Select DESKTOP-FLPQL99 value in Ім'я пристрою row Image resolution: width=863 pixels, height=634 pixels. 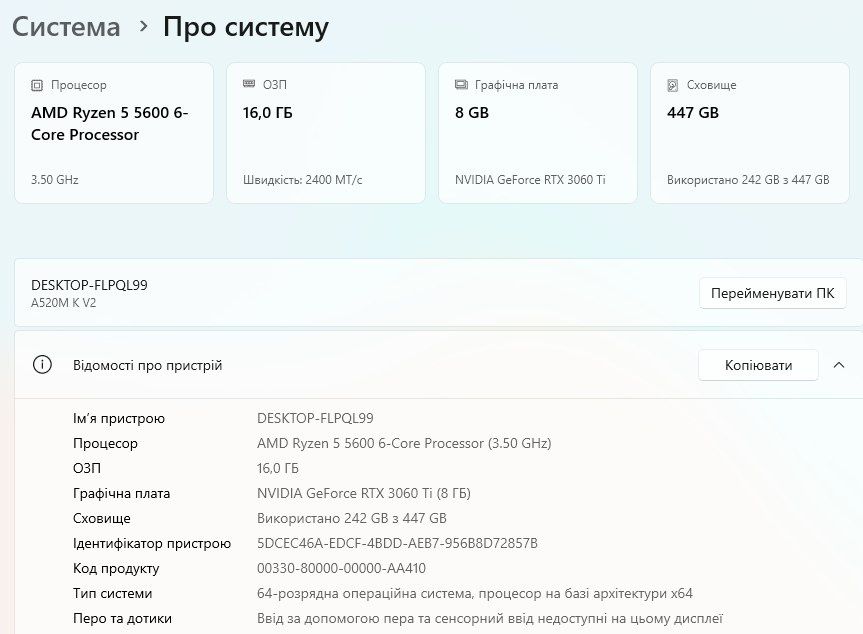click(315, 418)
